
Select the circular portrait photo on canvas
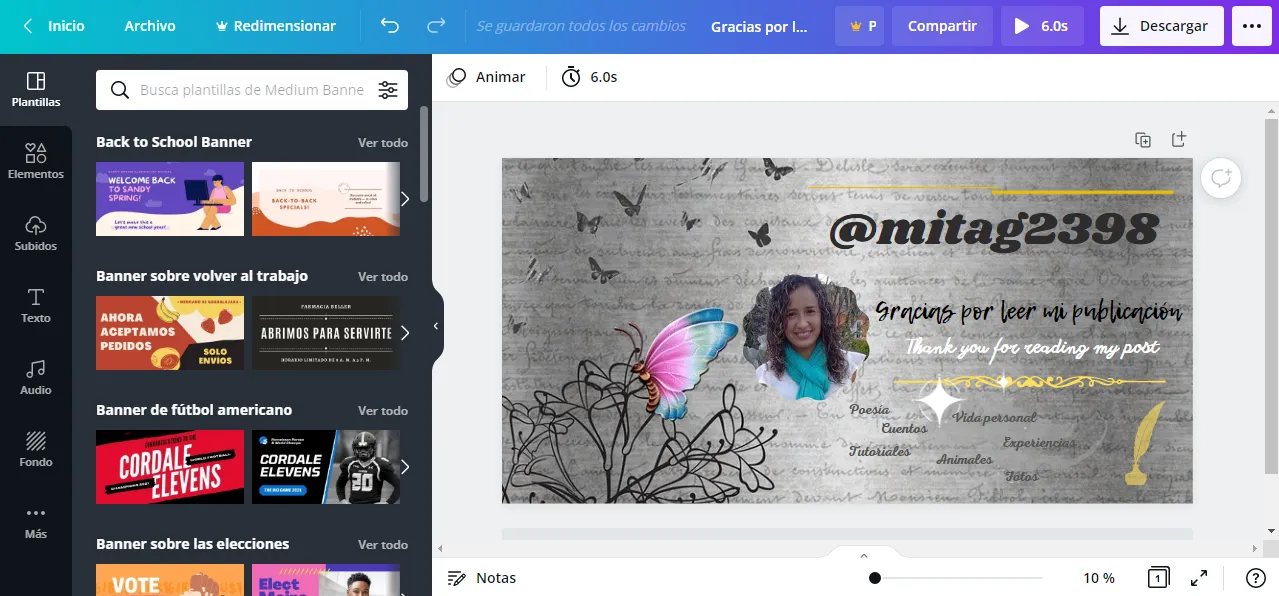pos(806,337)
